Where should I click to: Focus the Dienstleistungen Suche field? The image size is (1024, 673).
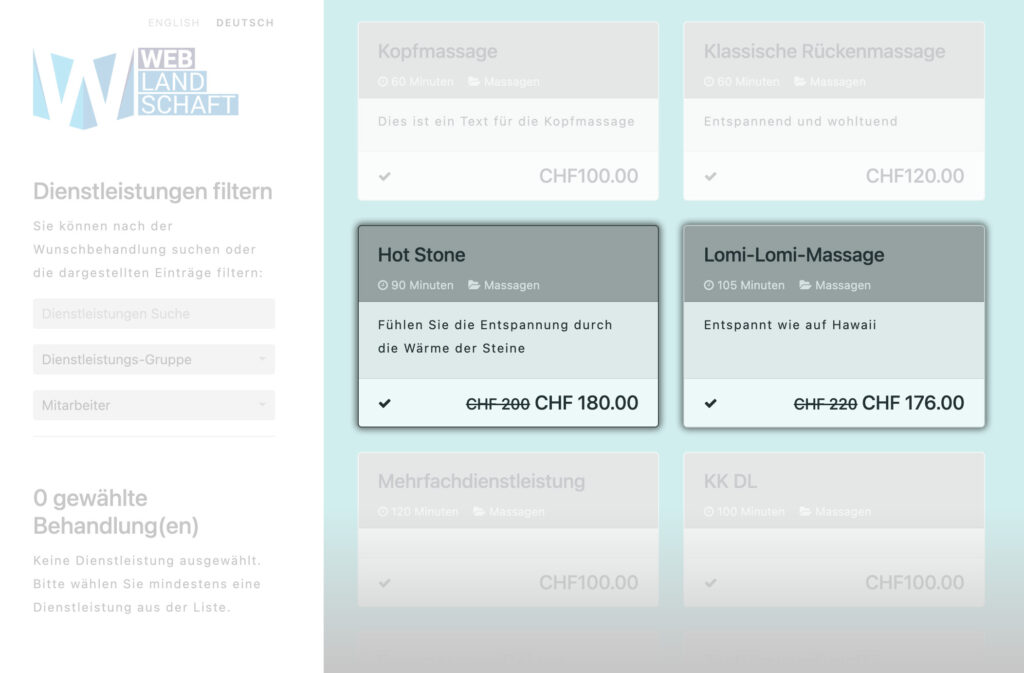click(x=153, y=313)
